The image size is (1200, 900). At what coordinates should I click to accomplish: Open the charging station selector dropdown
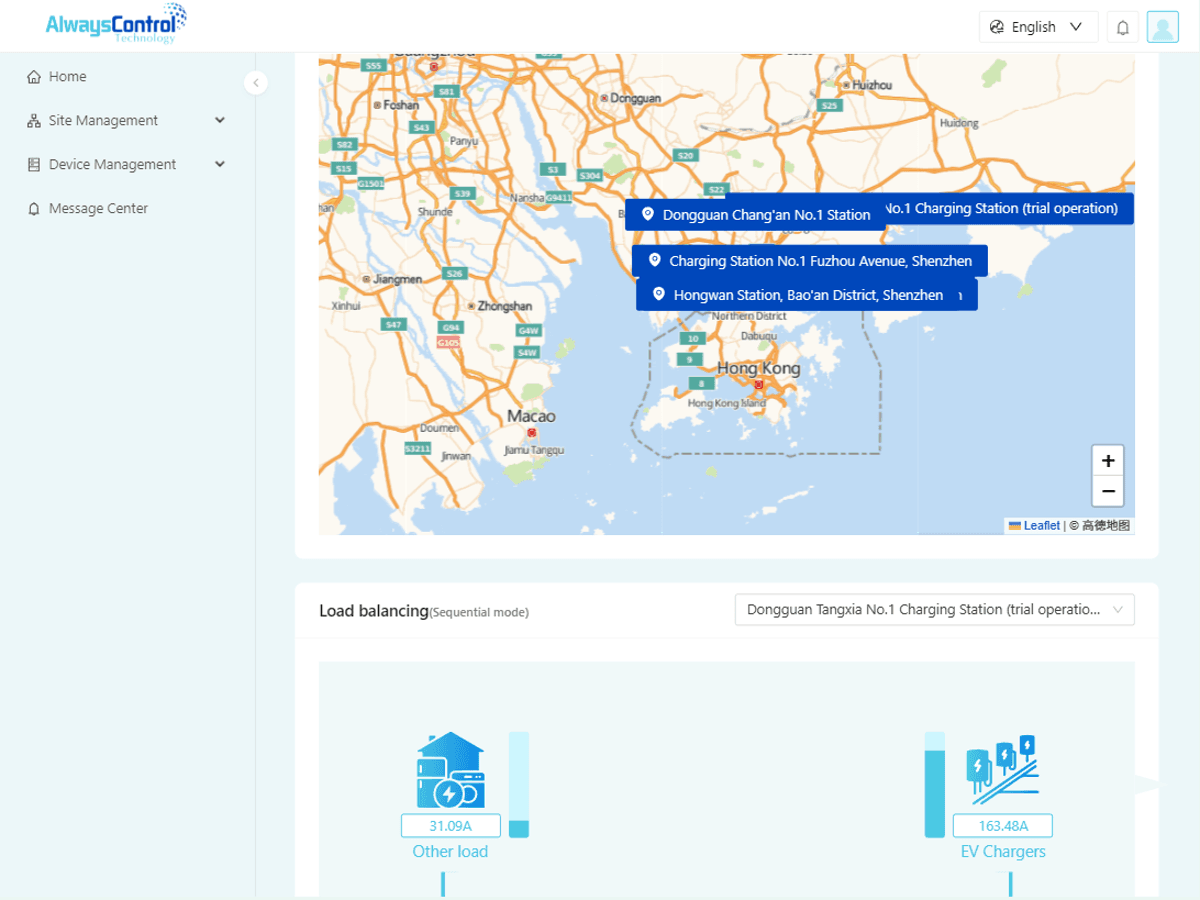[934, 610]
